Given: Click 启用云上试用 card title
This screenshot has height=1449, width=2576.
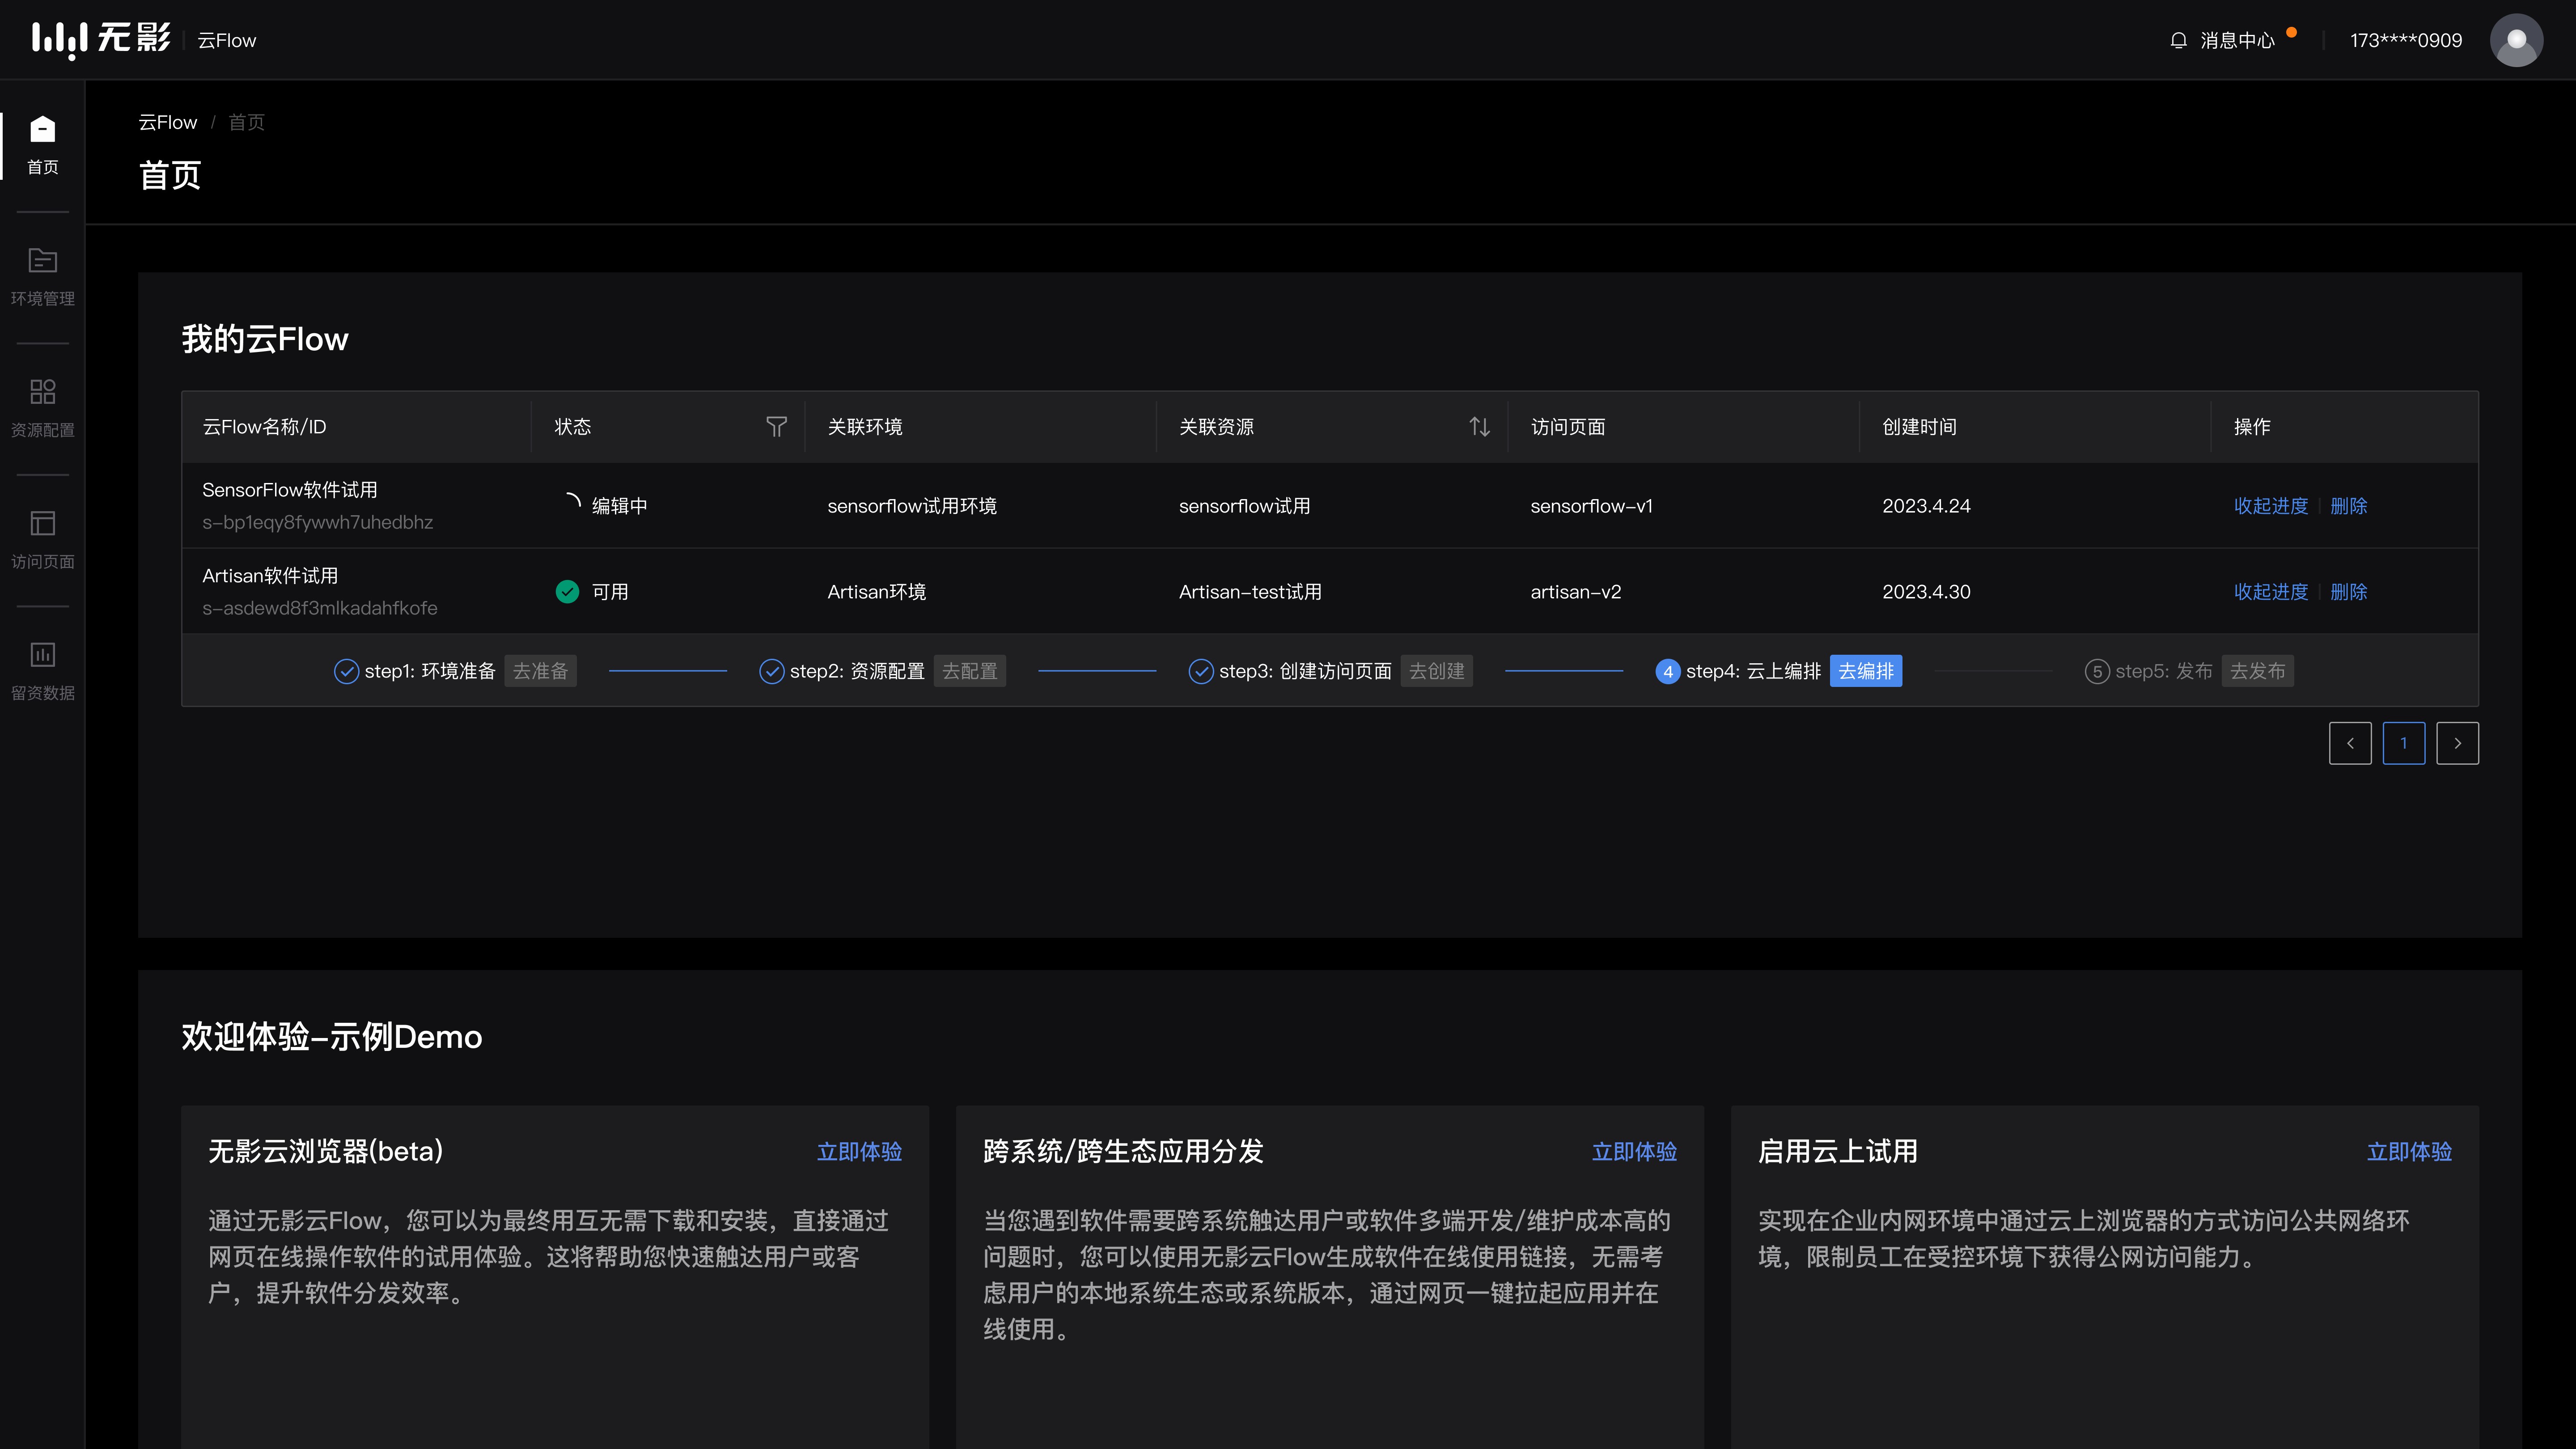Looking at the screenshot, I should [1838, 1152].
